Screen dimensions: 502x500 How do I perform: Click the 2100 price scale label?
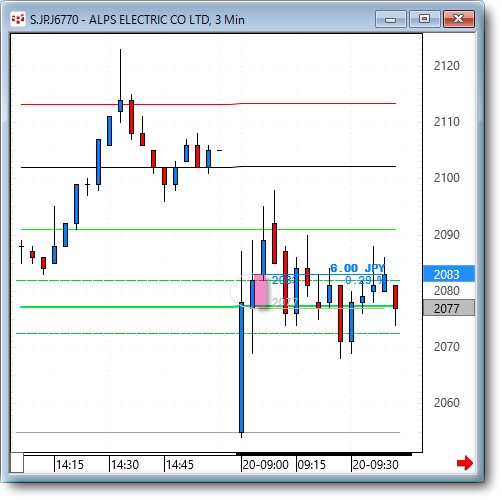pyautogui.click(x=446, y=178)
